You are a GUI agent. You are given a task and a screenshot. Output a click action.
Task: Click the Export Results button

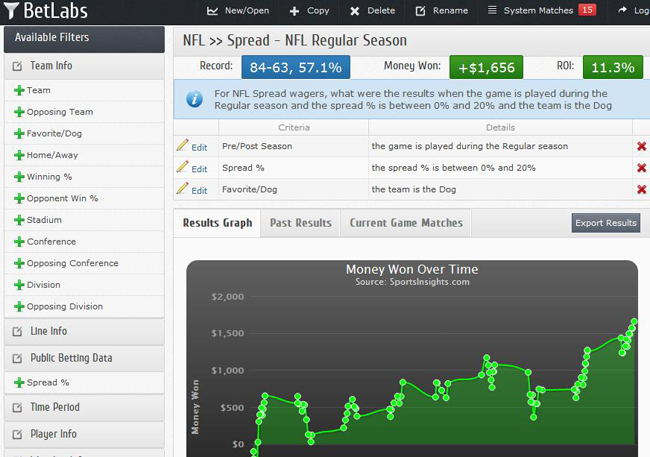coord(605,223)
